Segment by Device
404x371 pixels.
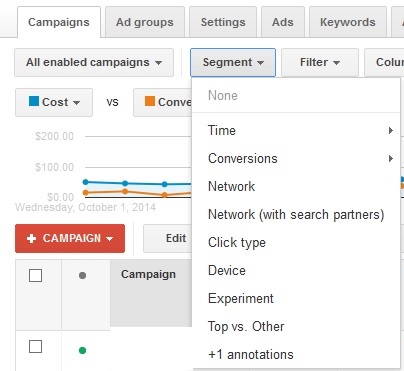[296, 270]
